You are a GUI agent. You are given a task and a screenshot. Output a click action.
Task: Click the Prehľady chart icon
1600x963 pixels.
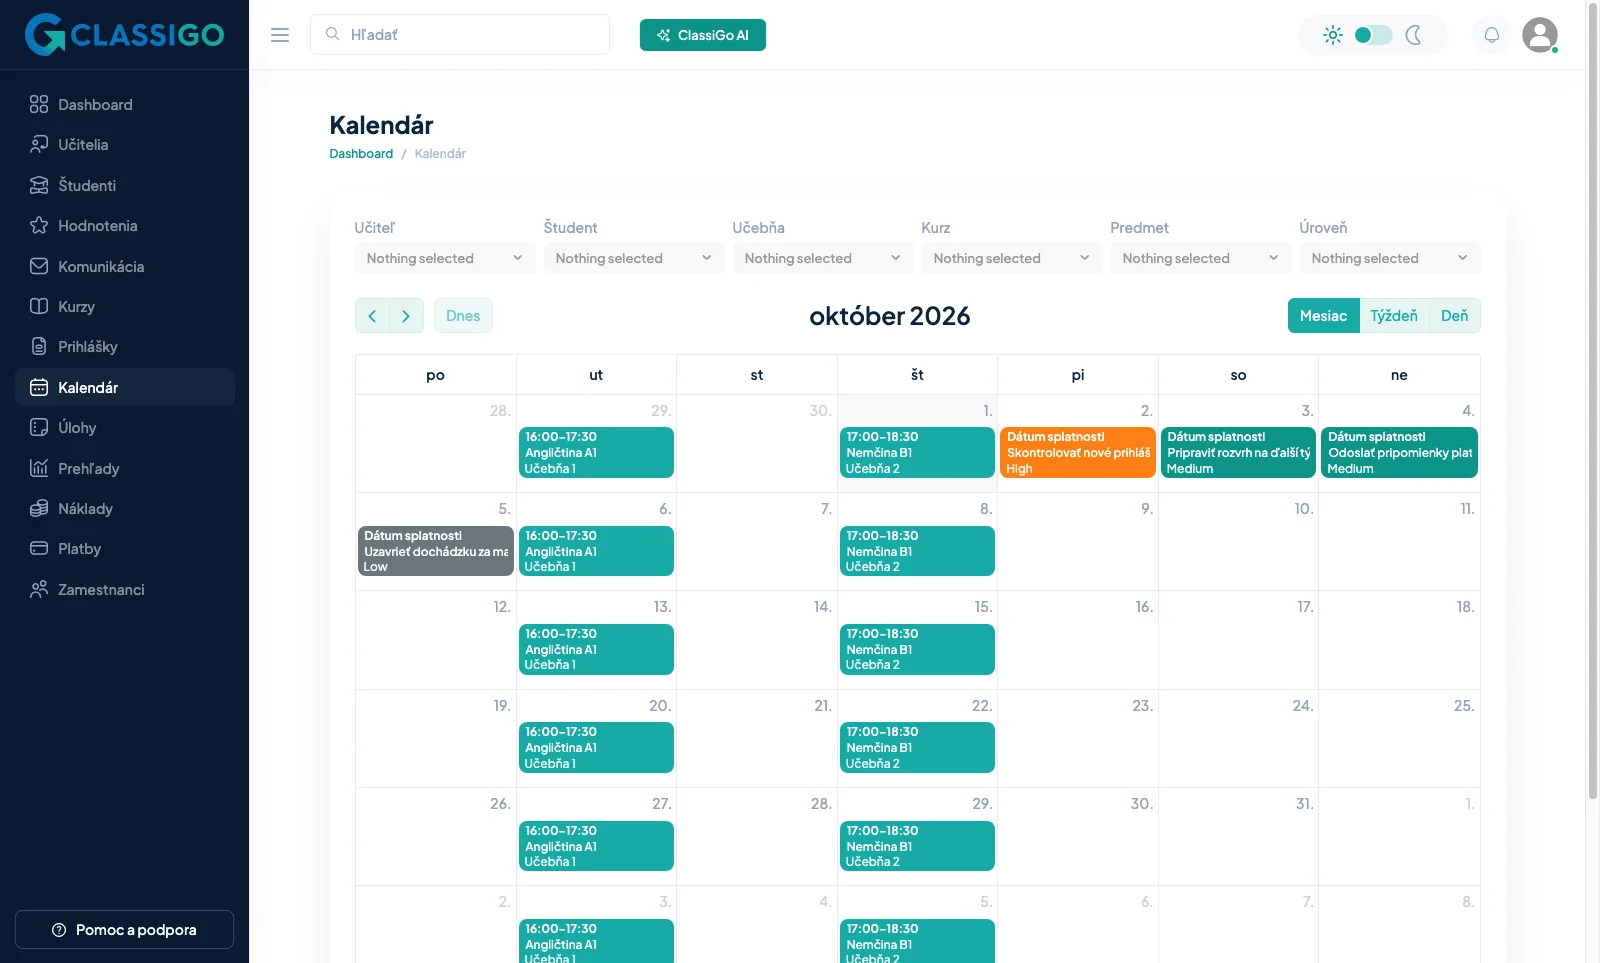[39, 468]
